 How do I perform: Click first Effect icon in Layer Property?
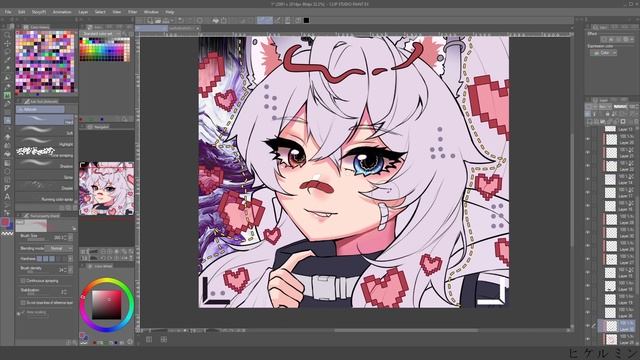click(604, 39)
